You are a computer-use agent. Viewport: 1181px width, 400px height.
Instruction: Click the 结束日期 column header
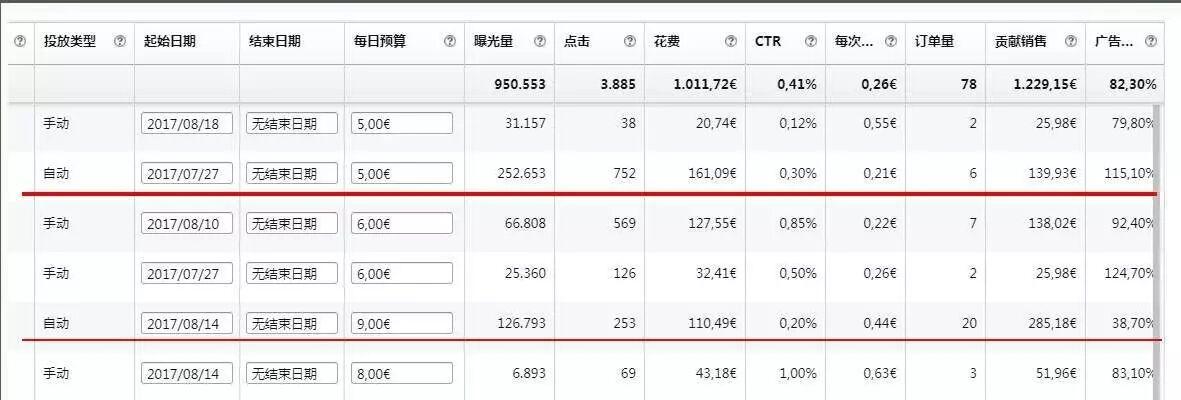click(275, 42)
